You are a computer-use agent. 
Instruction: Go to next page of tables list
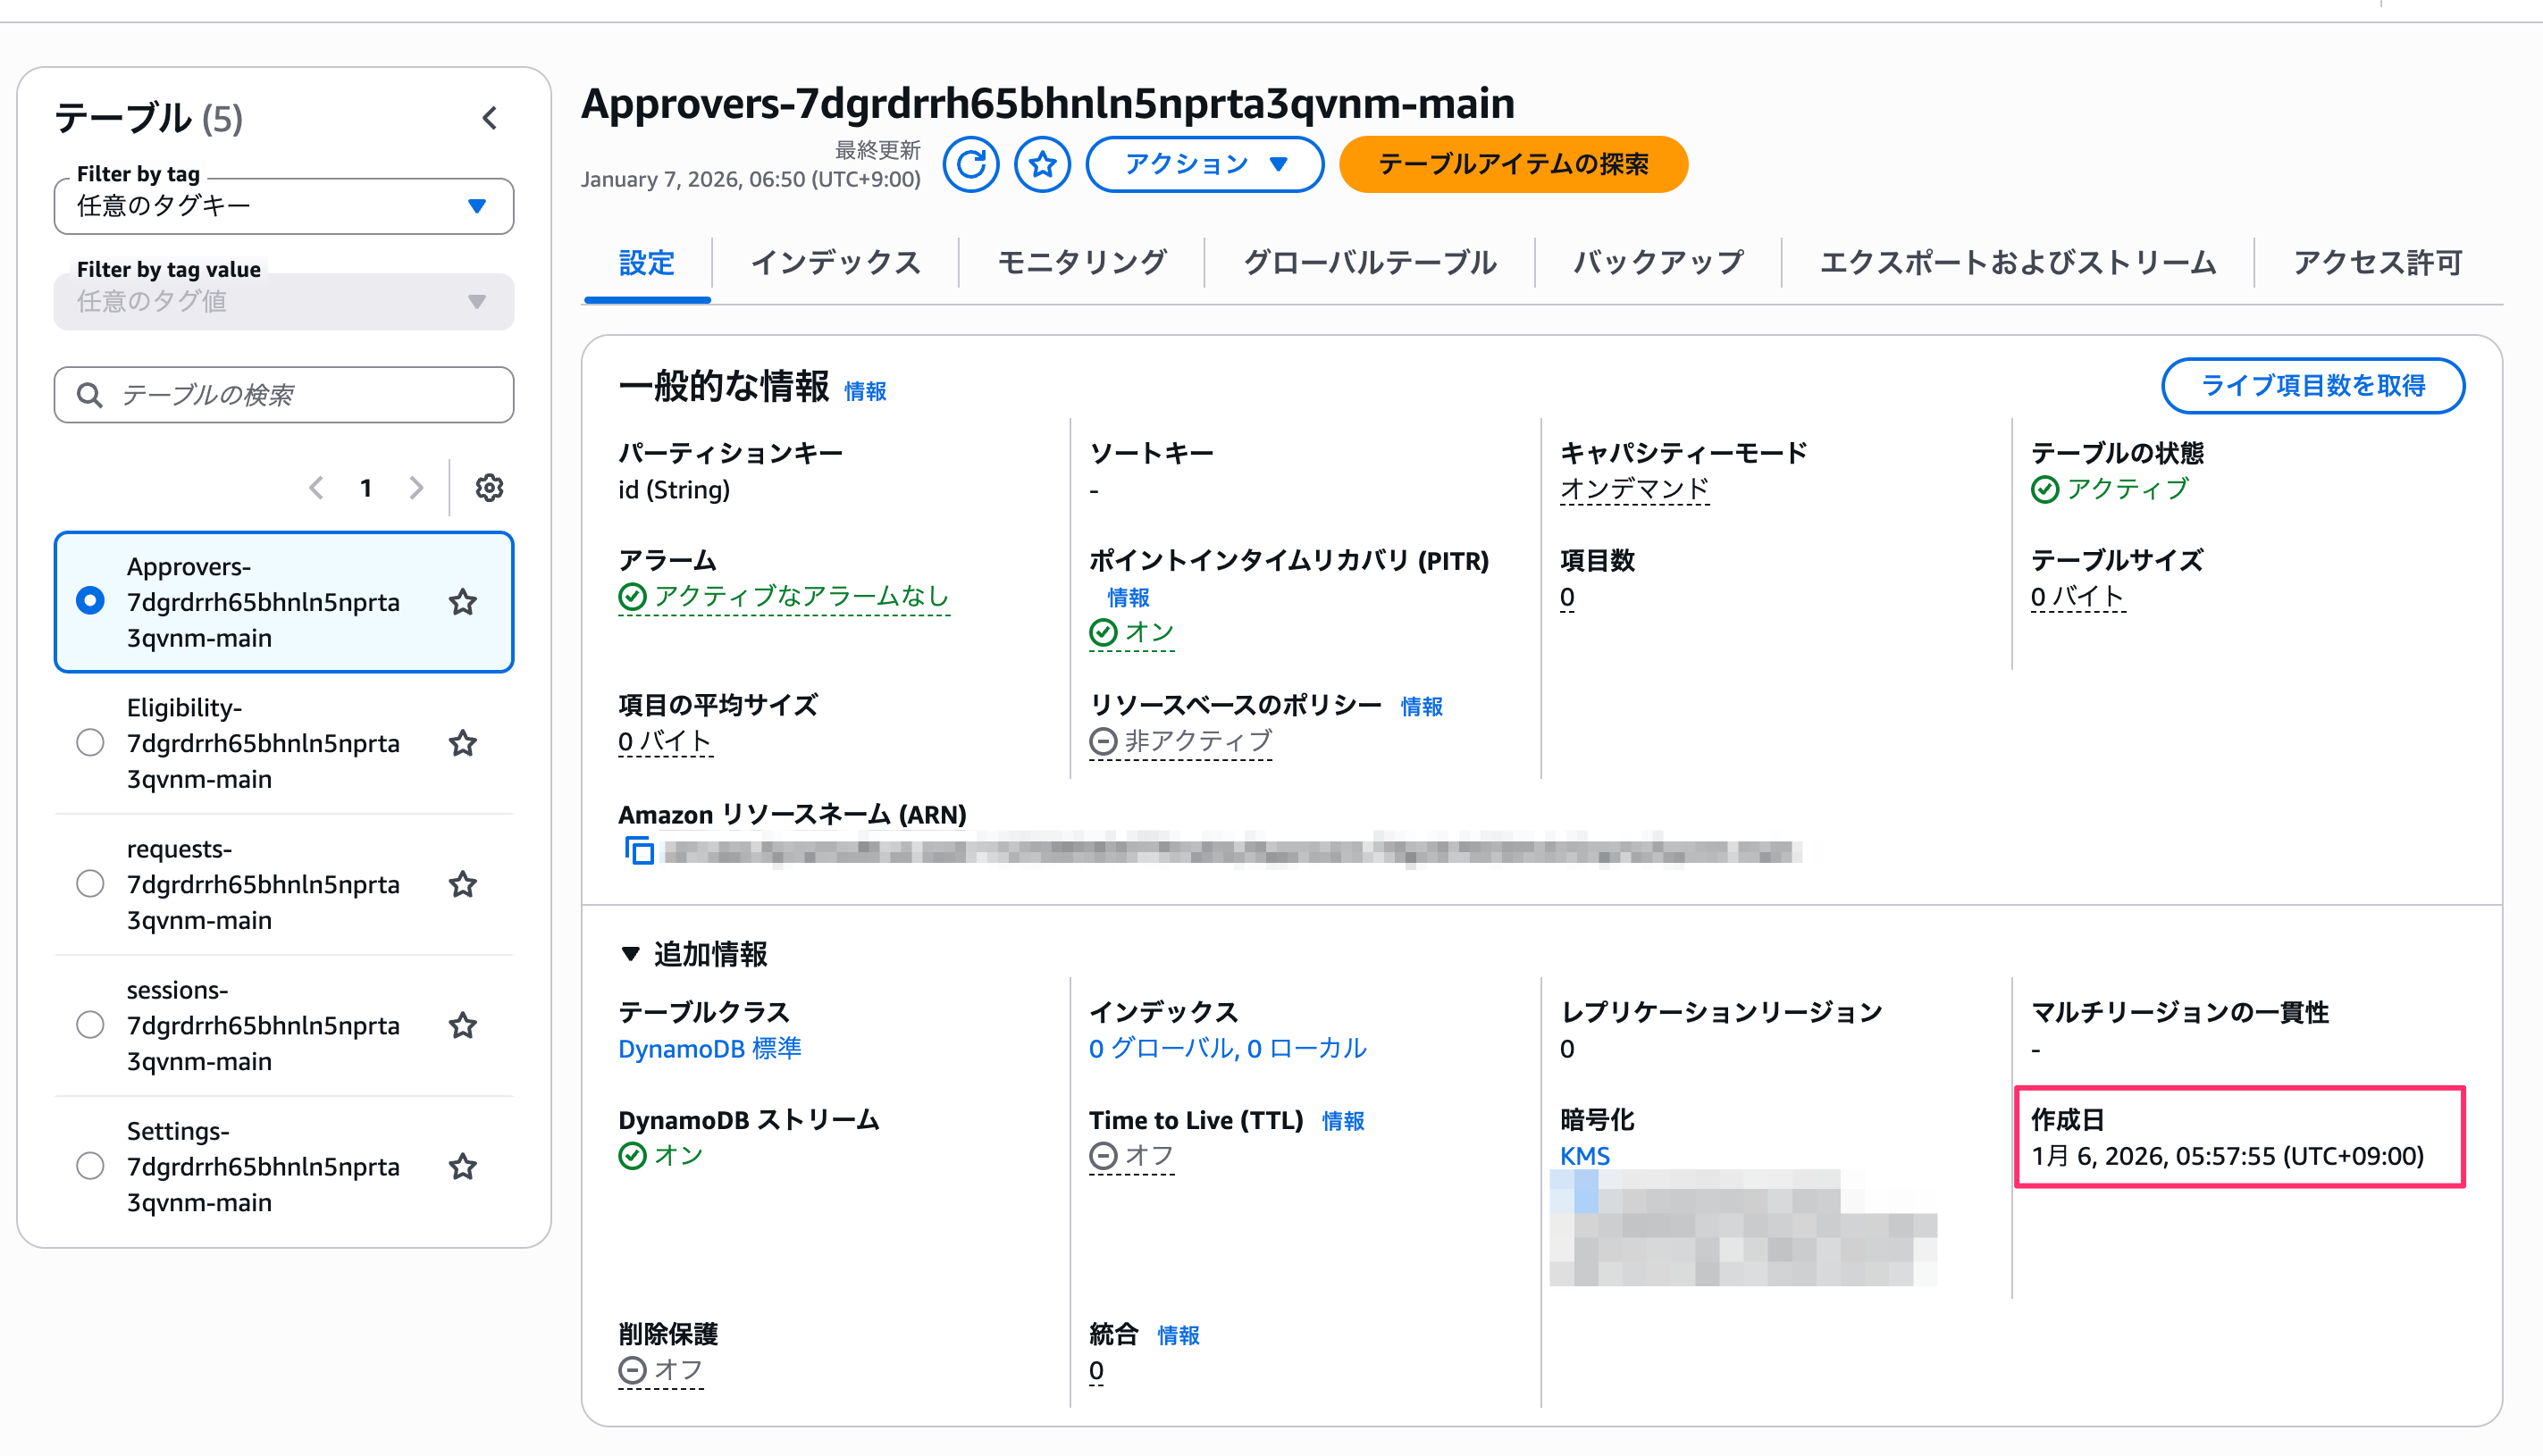[416, 488]
